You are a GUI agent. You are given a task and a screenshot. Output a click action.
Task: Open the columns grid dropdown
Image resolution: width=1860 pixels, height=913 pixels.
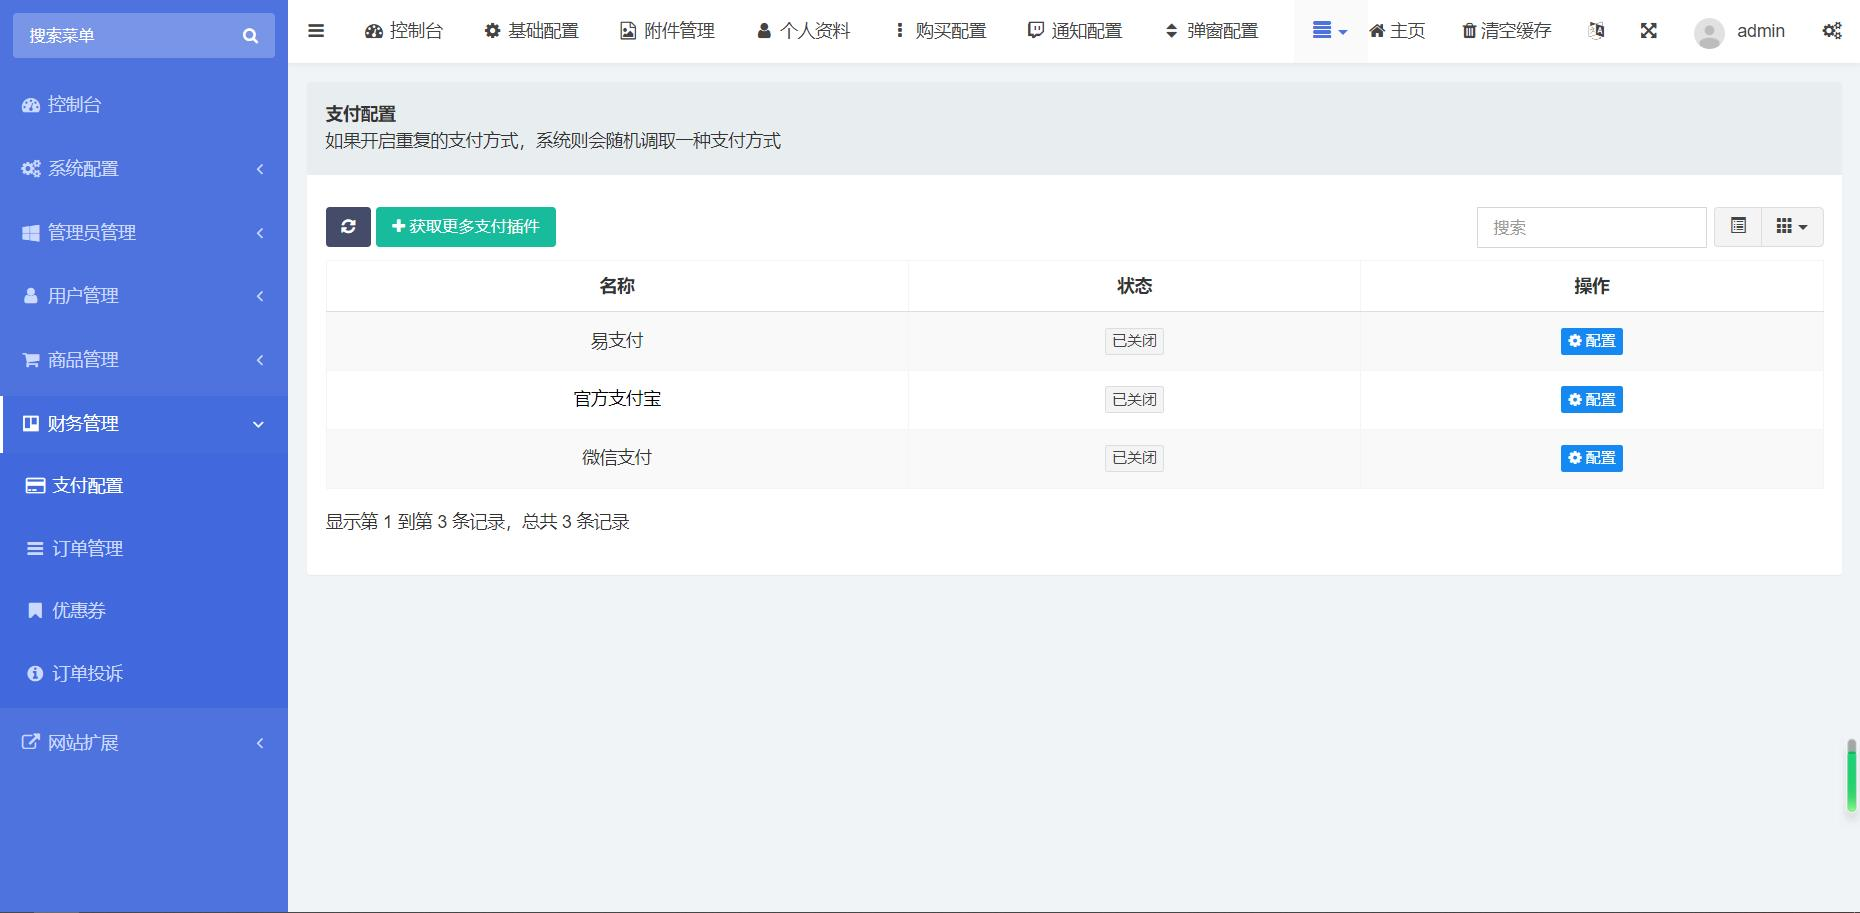1792,227
